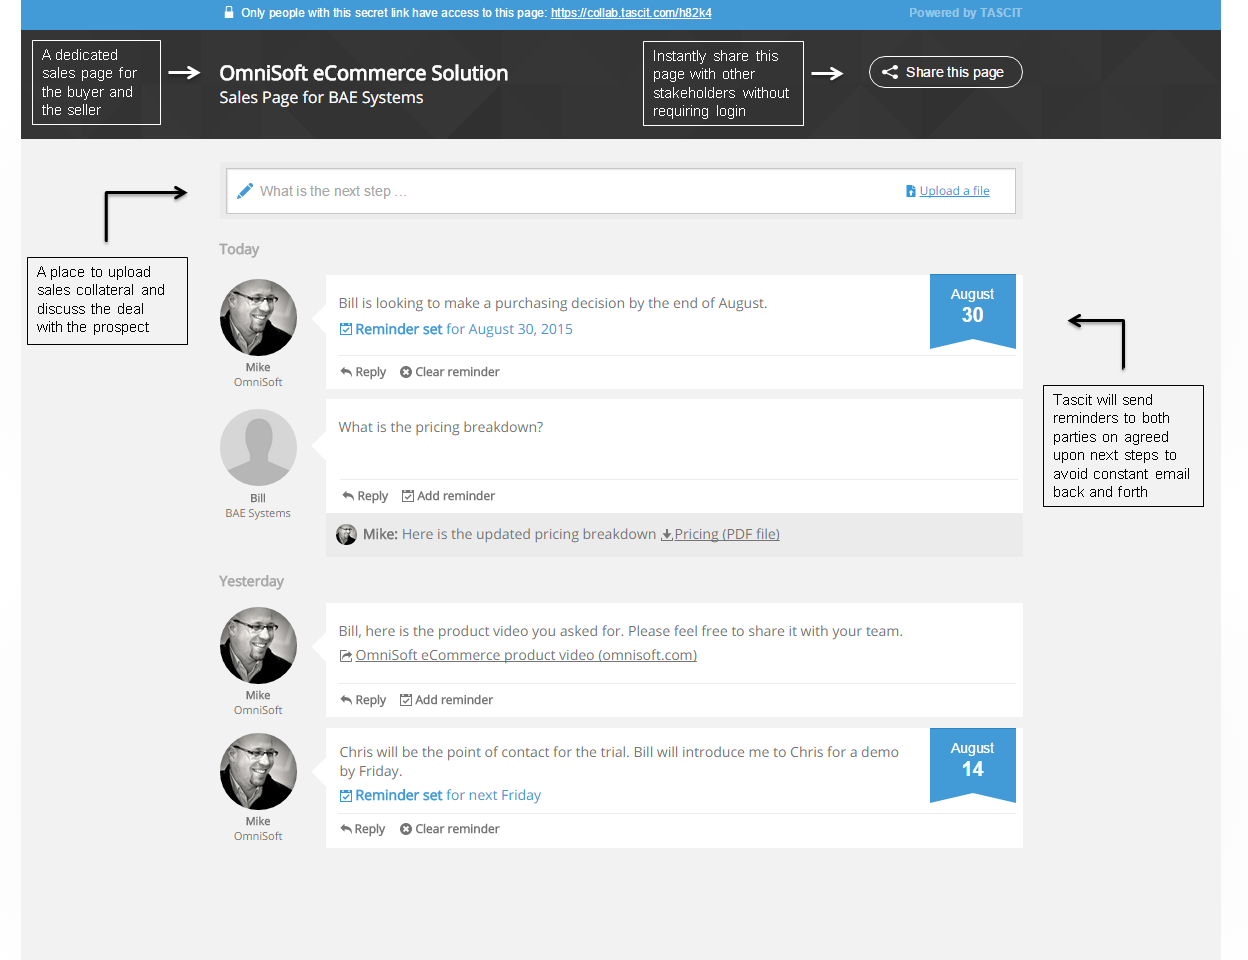Viewport: 1248px width, 960px height.
Task: Click add reminder icon on product video post
Action: (x=406, y=700)
